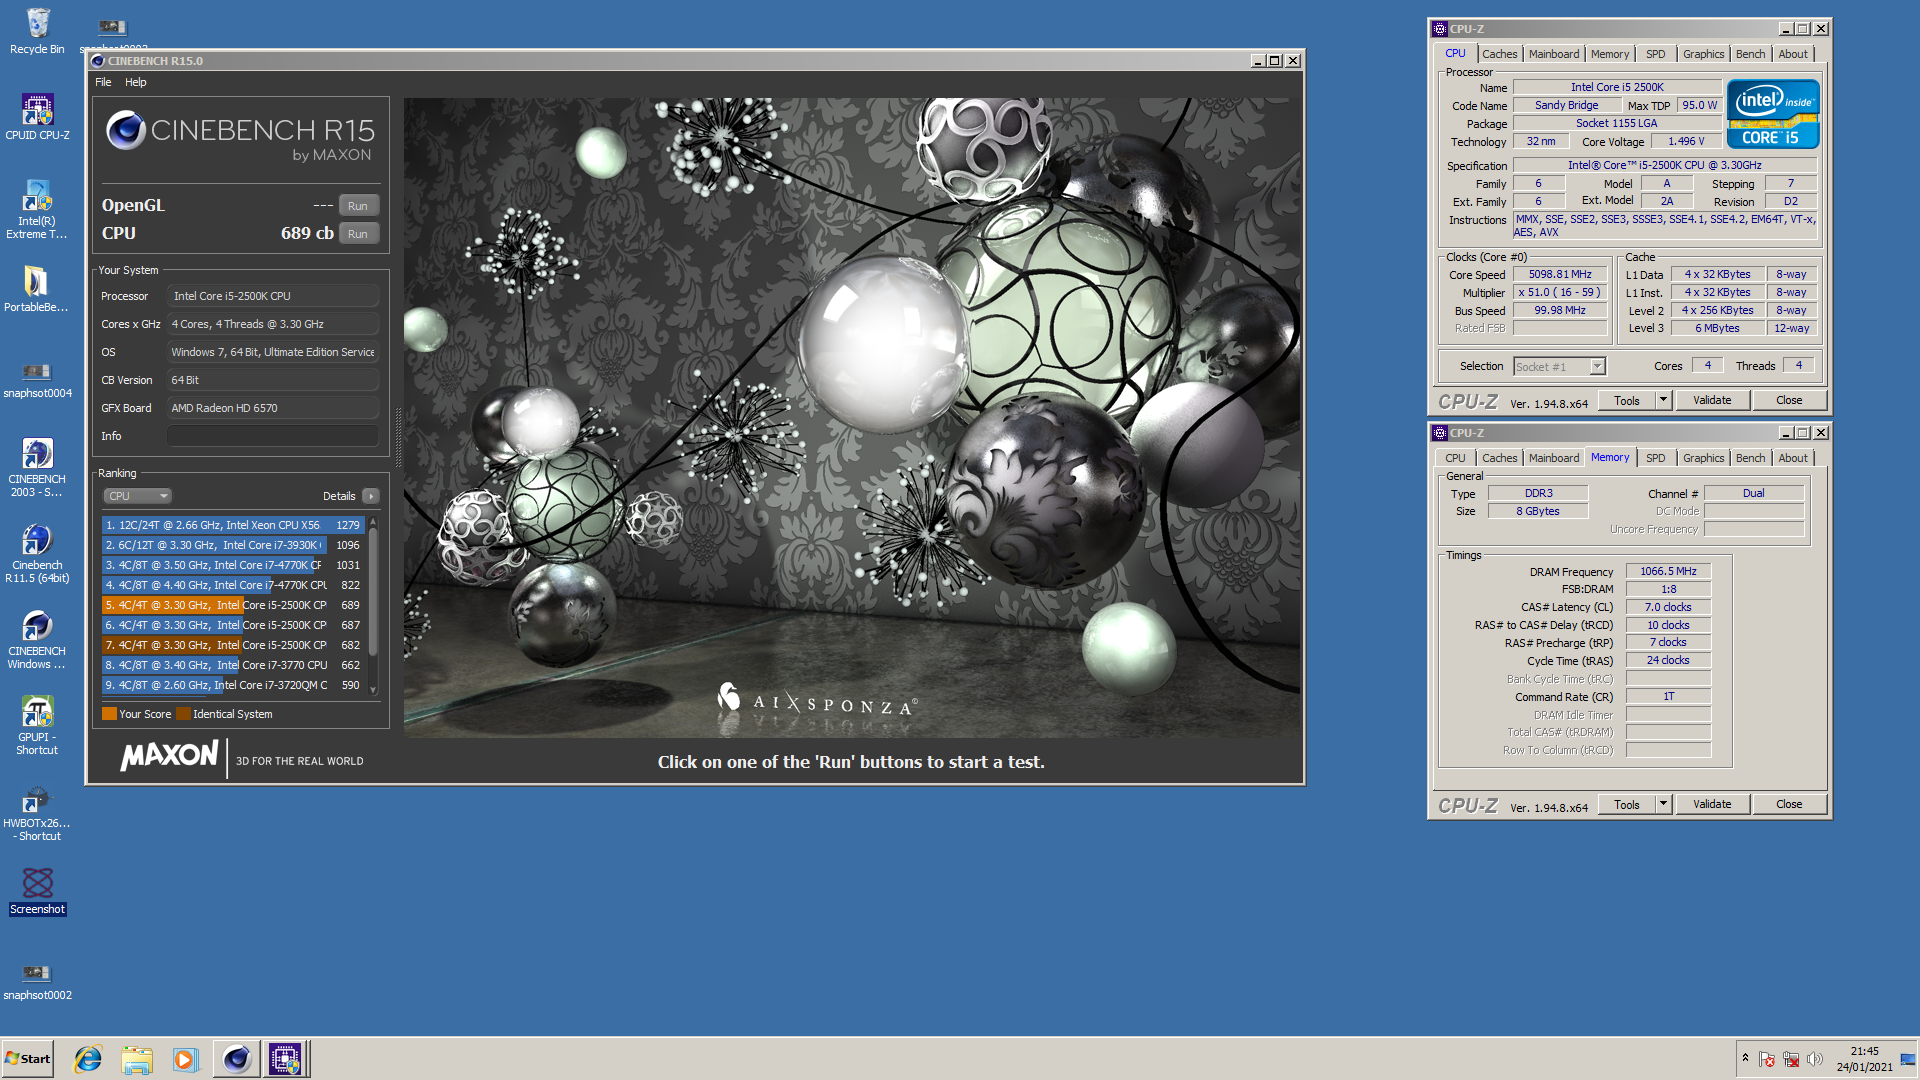Select ranking entry Xeon X56 1279
This screenshot has height=1080, width=1920.
pos(232,525)
